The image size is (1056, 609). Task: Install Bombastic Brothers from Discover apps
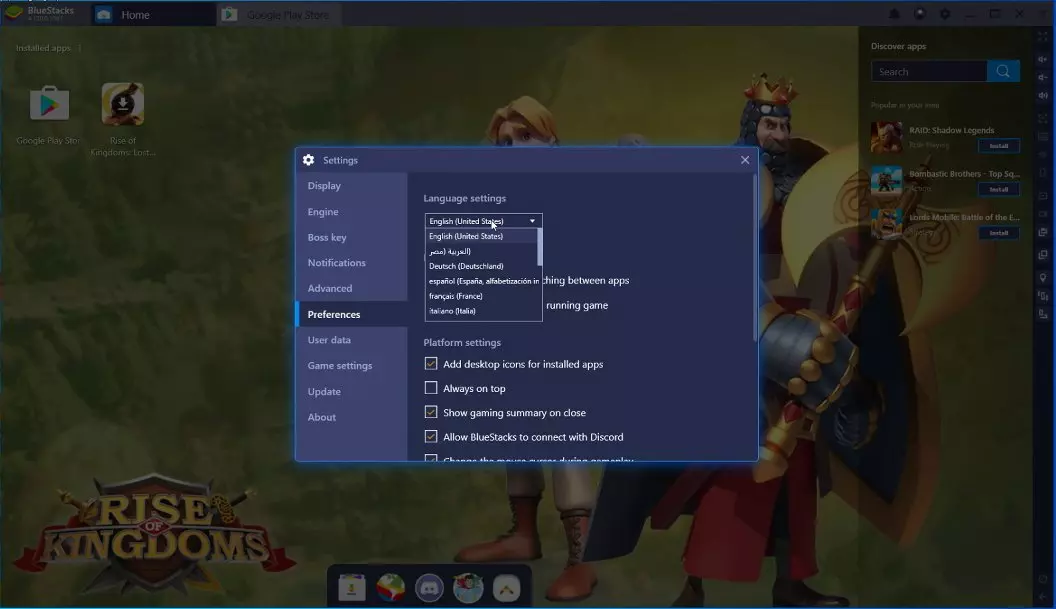click(x=998, y=189)
